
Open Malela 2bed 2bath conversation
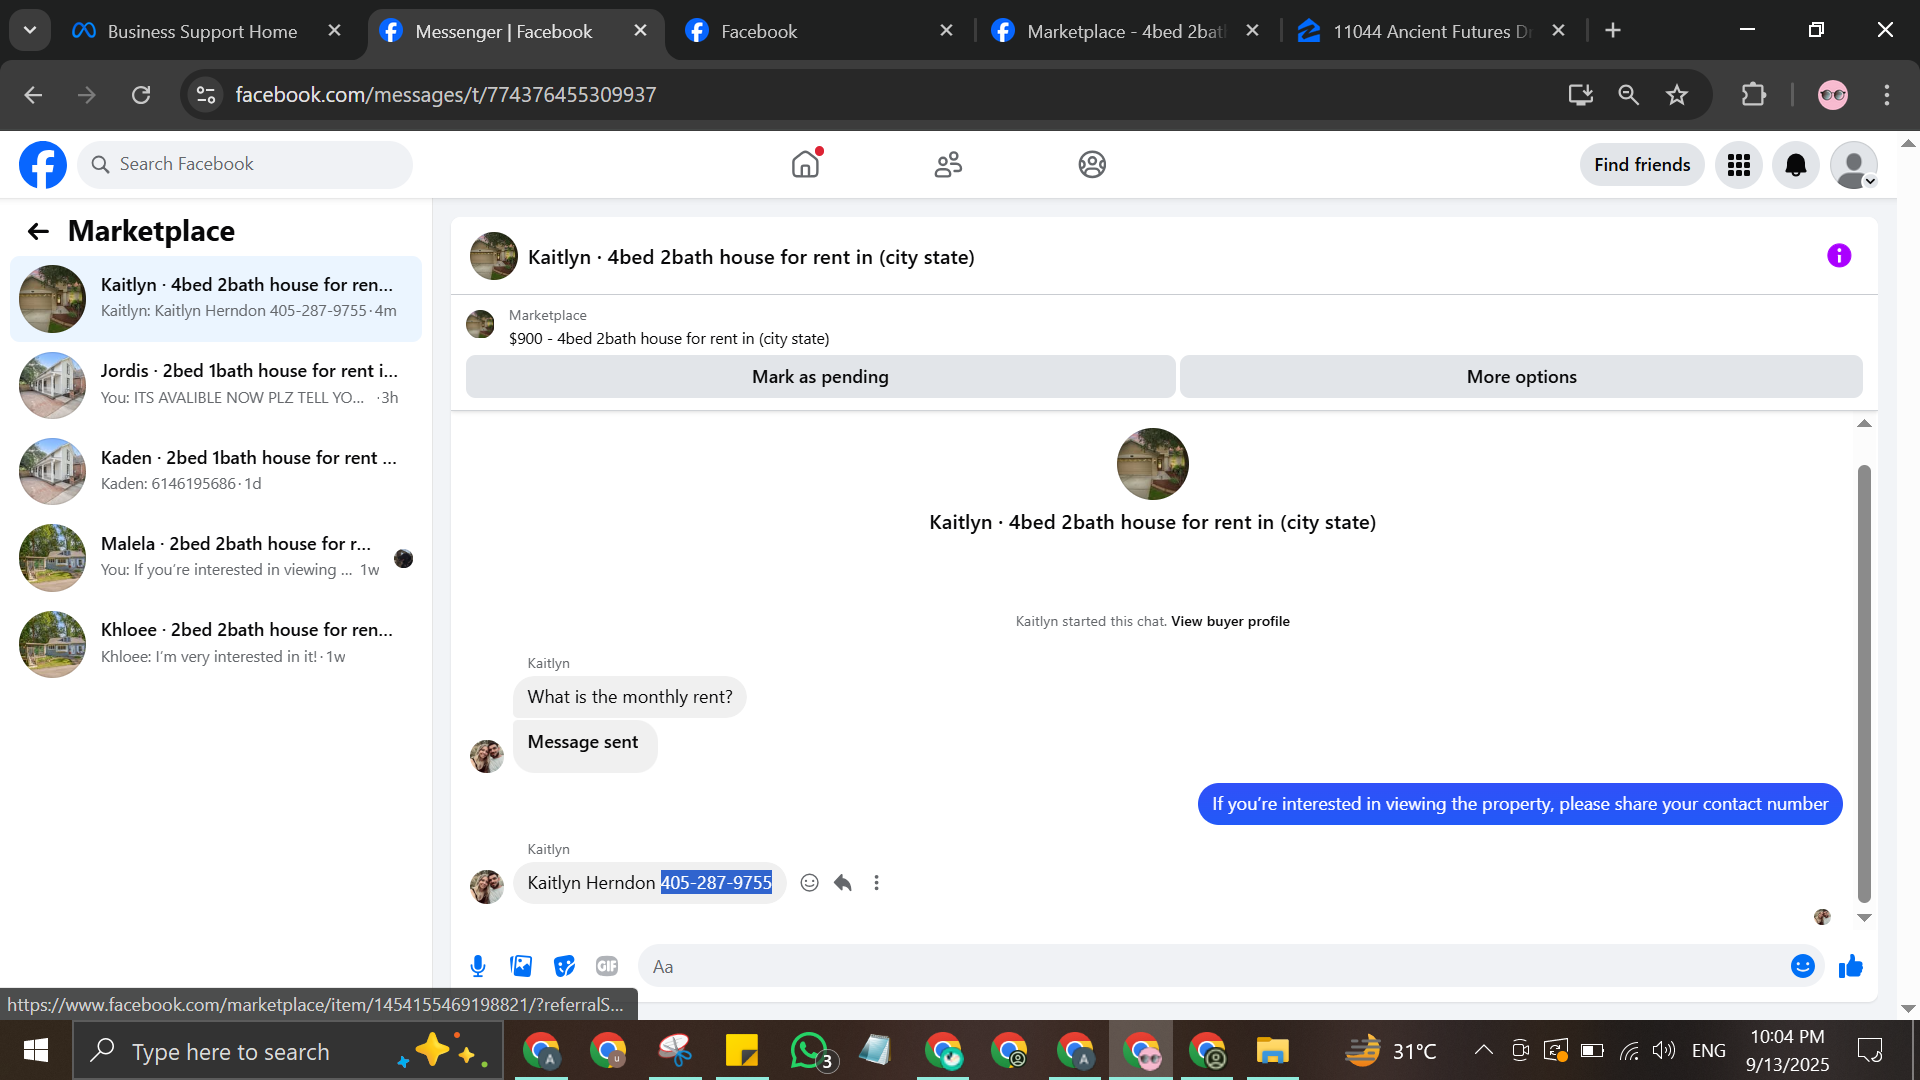216,557
